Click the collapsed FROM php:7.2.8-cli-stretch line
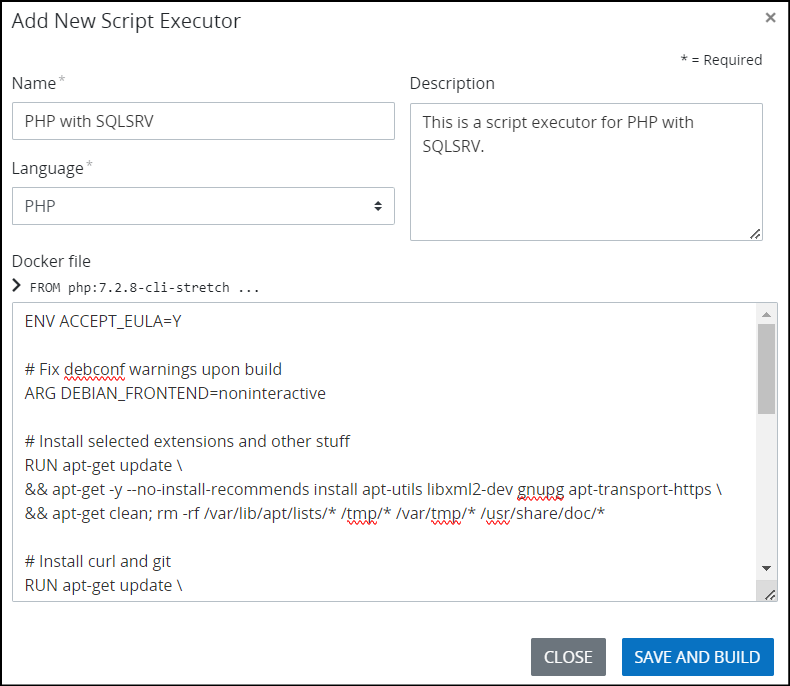 click(144, 287)
